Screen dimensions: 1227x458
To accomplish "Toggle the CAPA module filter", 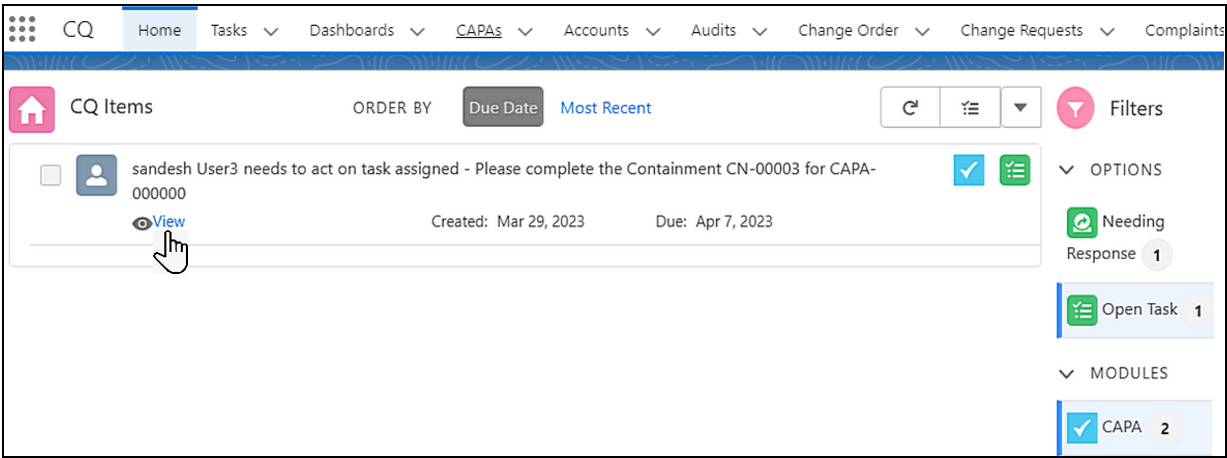I will (1120, 427).
